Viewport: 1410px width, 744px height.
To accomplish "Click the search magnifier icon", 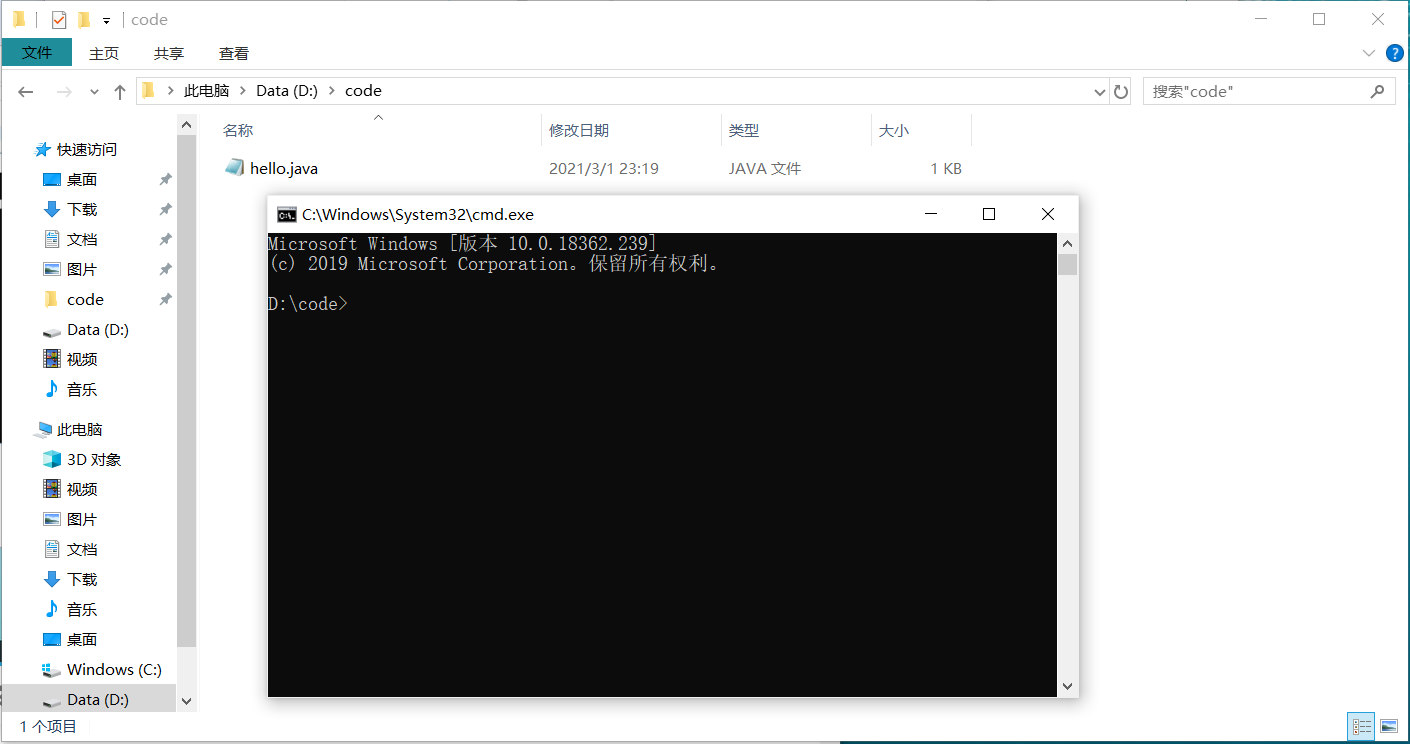I will (x=1378, y=91).
